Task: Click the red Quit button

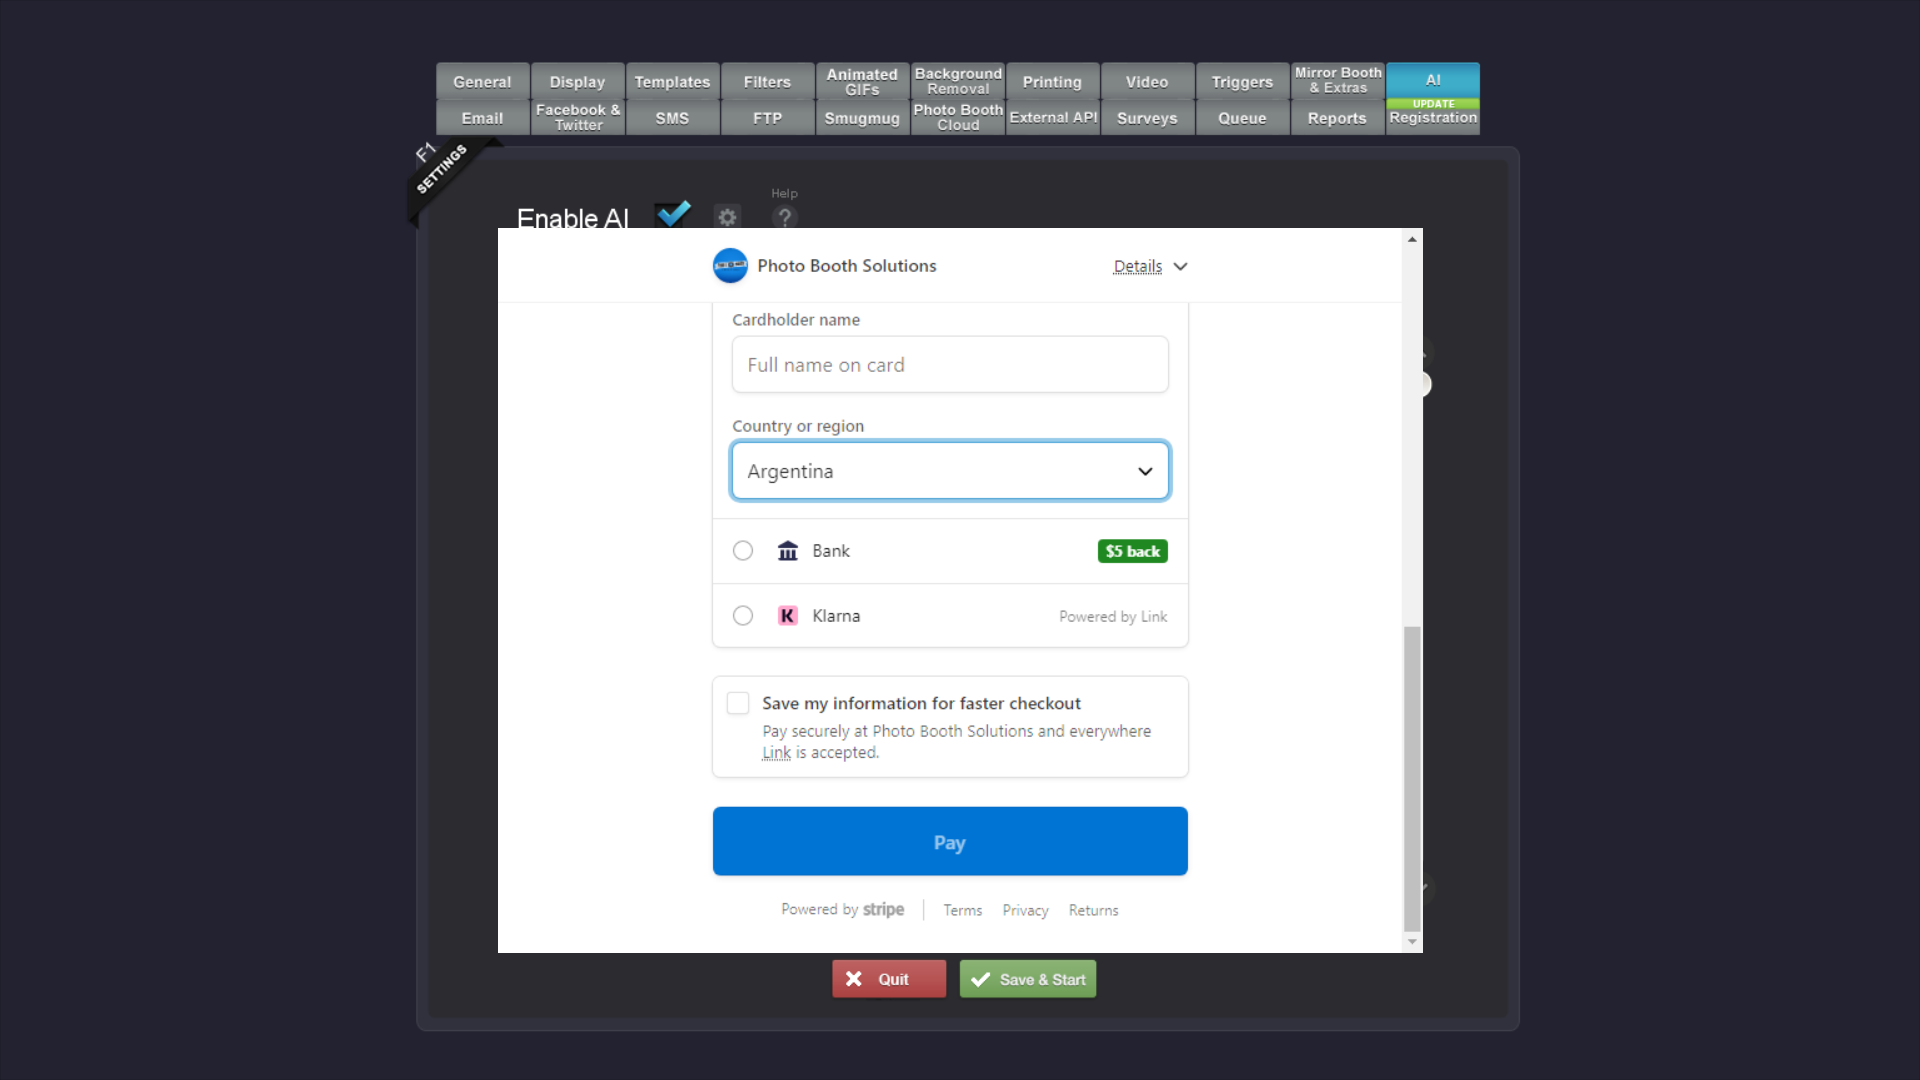Action: coord(889,979)
